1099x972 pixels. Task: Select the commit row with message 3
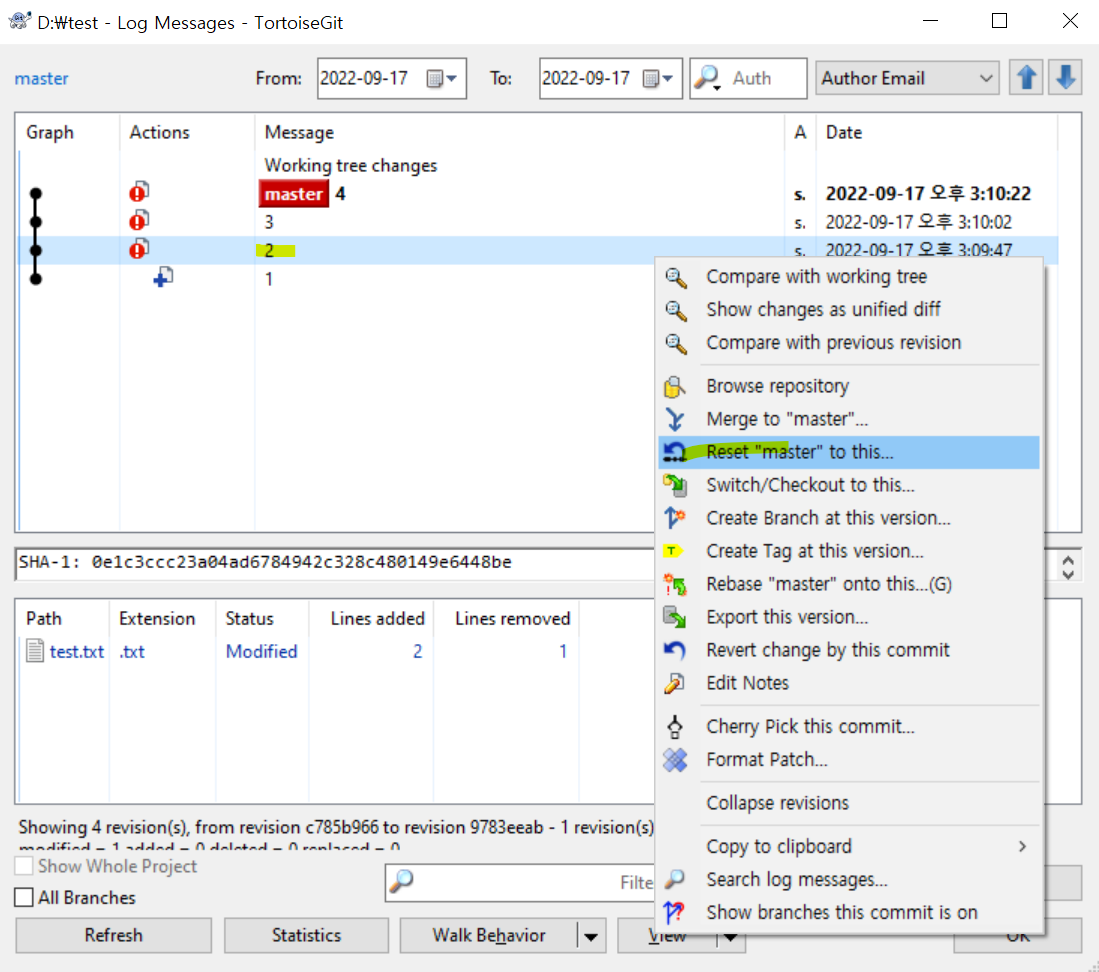click(x=538, y=222)
